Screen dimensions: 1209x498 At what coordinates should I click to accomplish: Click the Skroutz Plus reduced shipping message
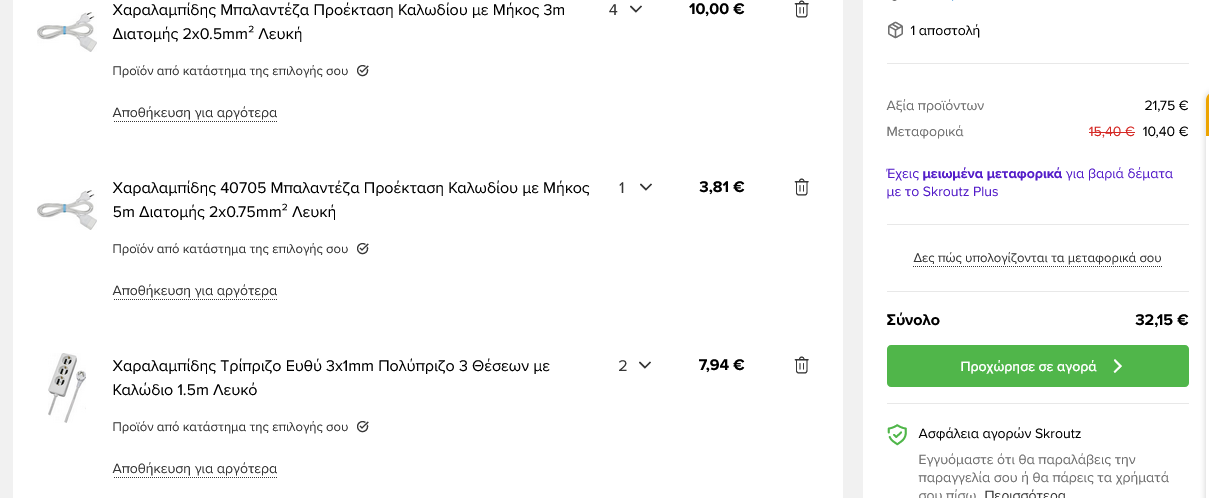(1030, 182)
